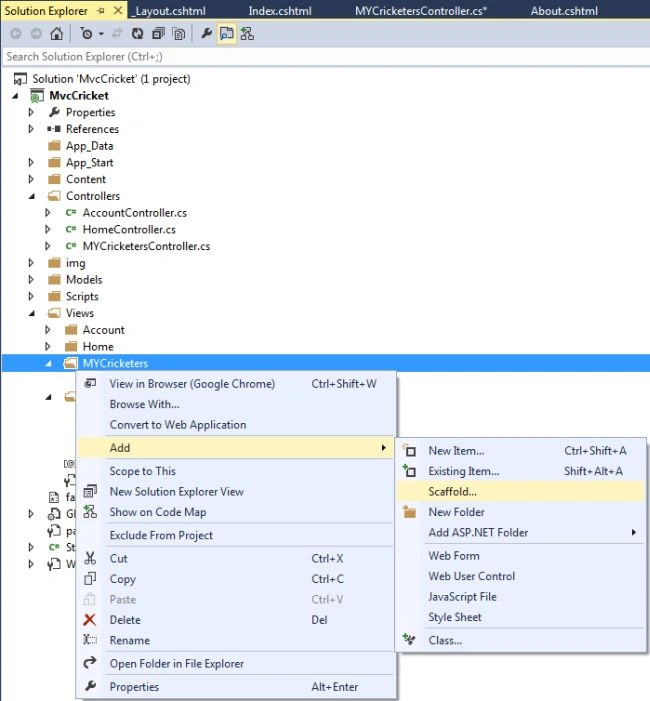Viewport: 650px width, 701px height.
Task: Click the Properties wrench toolbar icon
Action: pos(206,33)
